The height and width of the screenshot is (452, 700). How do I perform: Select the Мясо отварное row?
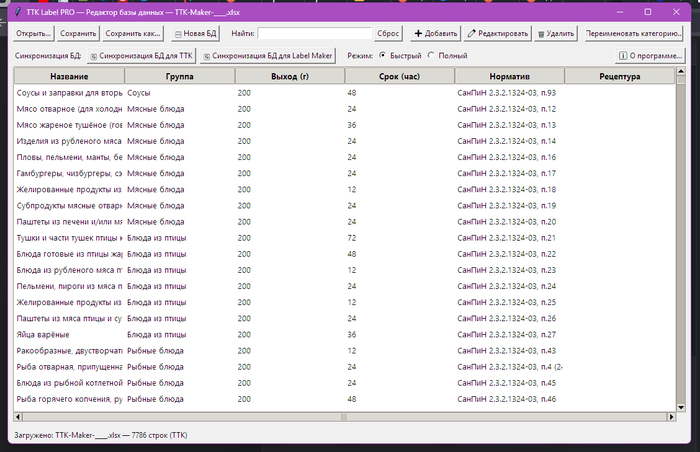tap(344, 109)
